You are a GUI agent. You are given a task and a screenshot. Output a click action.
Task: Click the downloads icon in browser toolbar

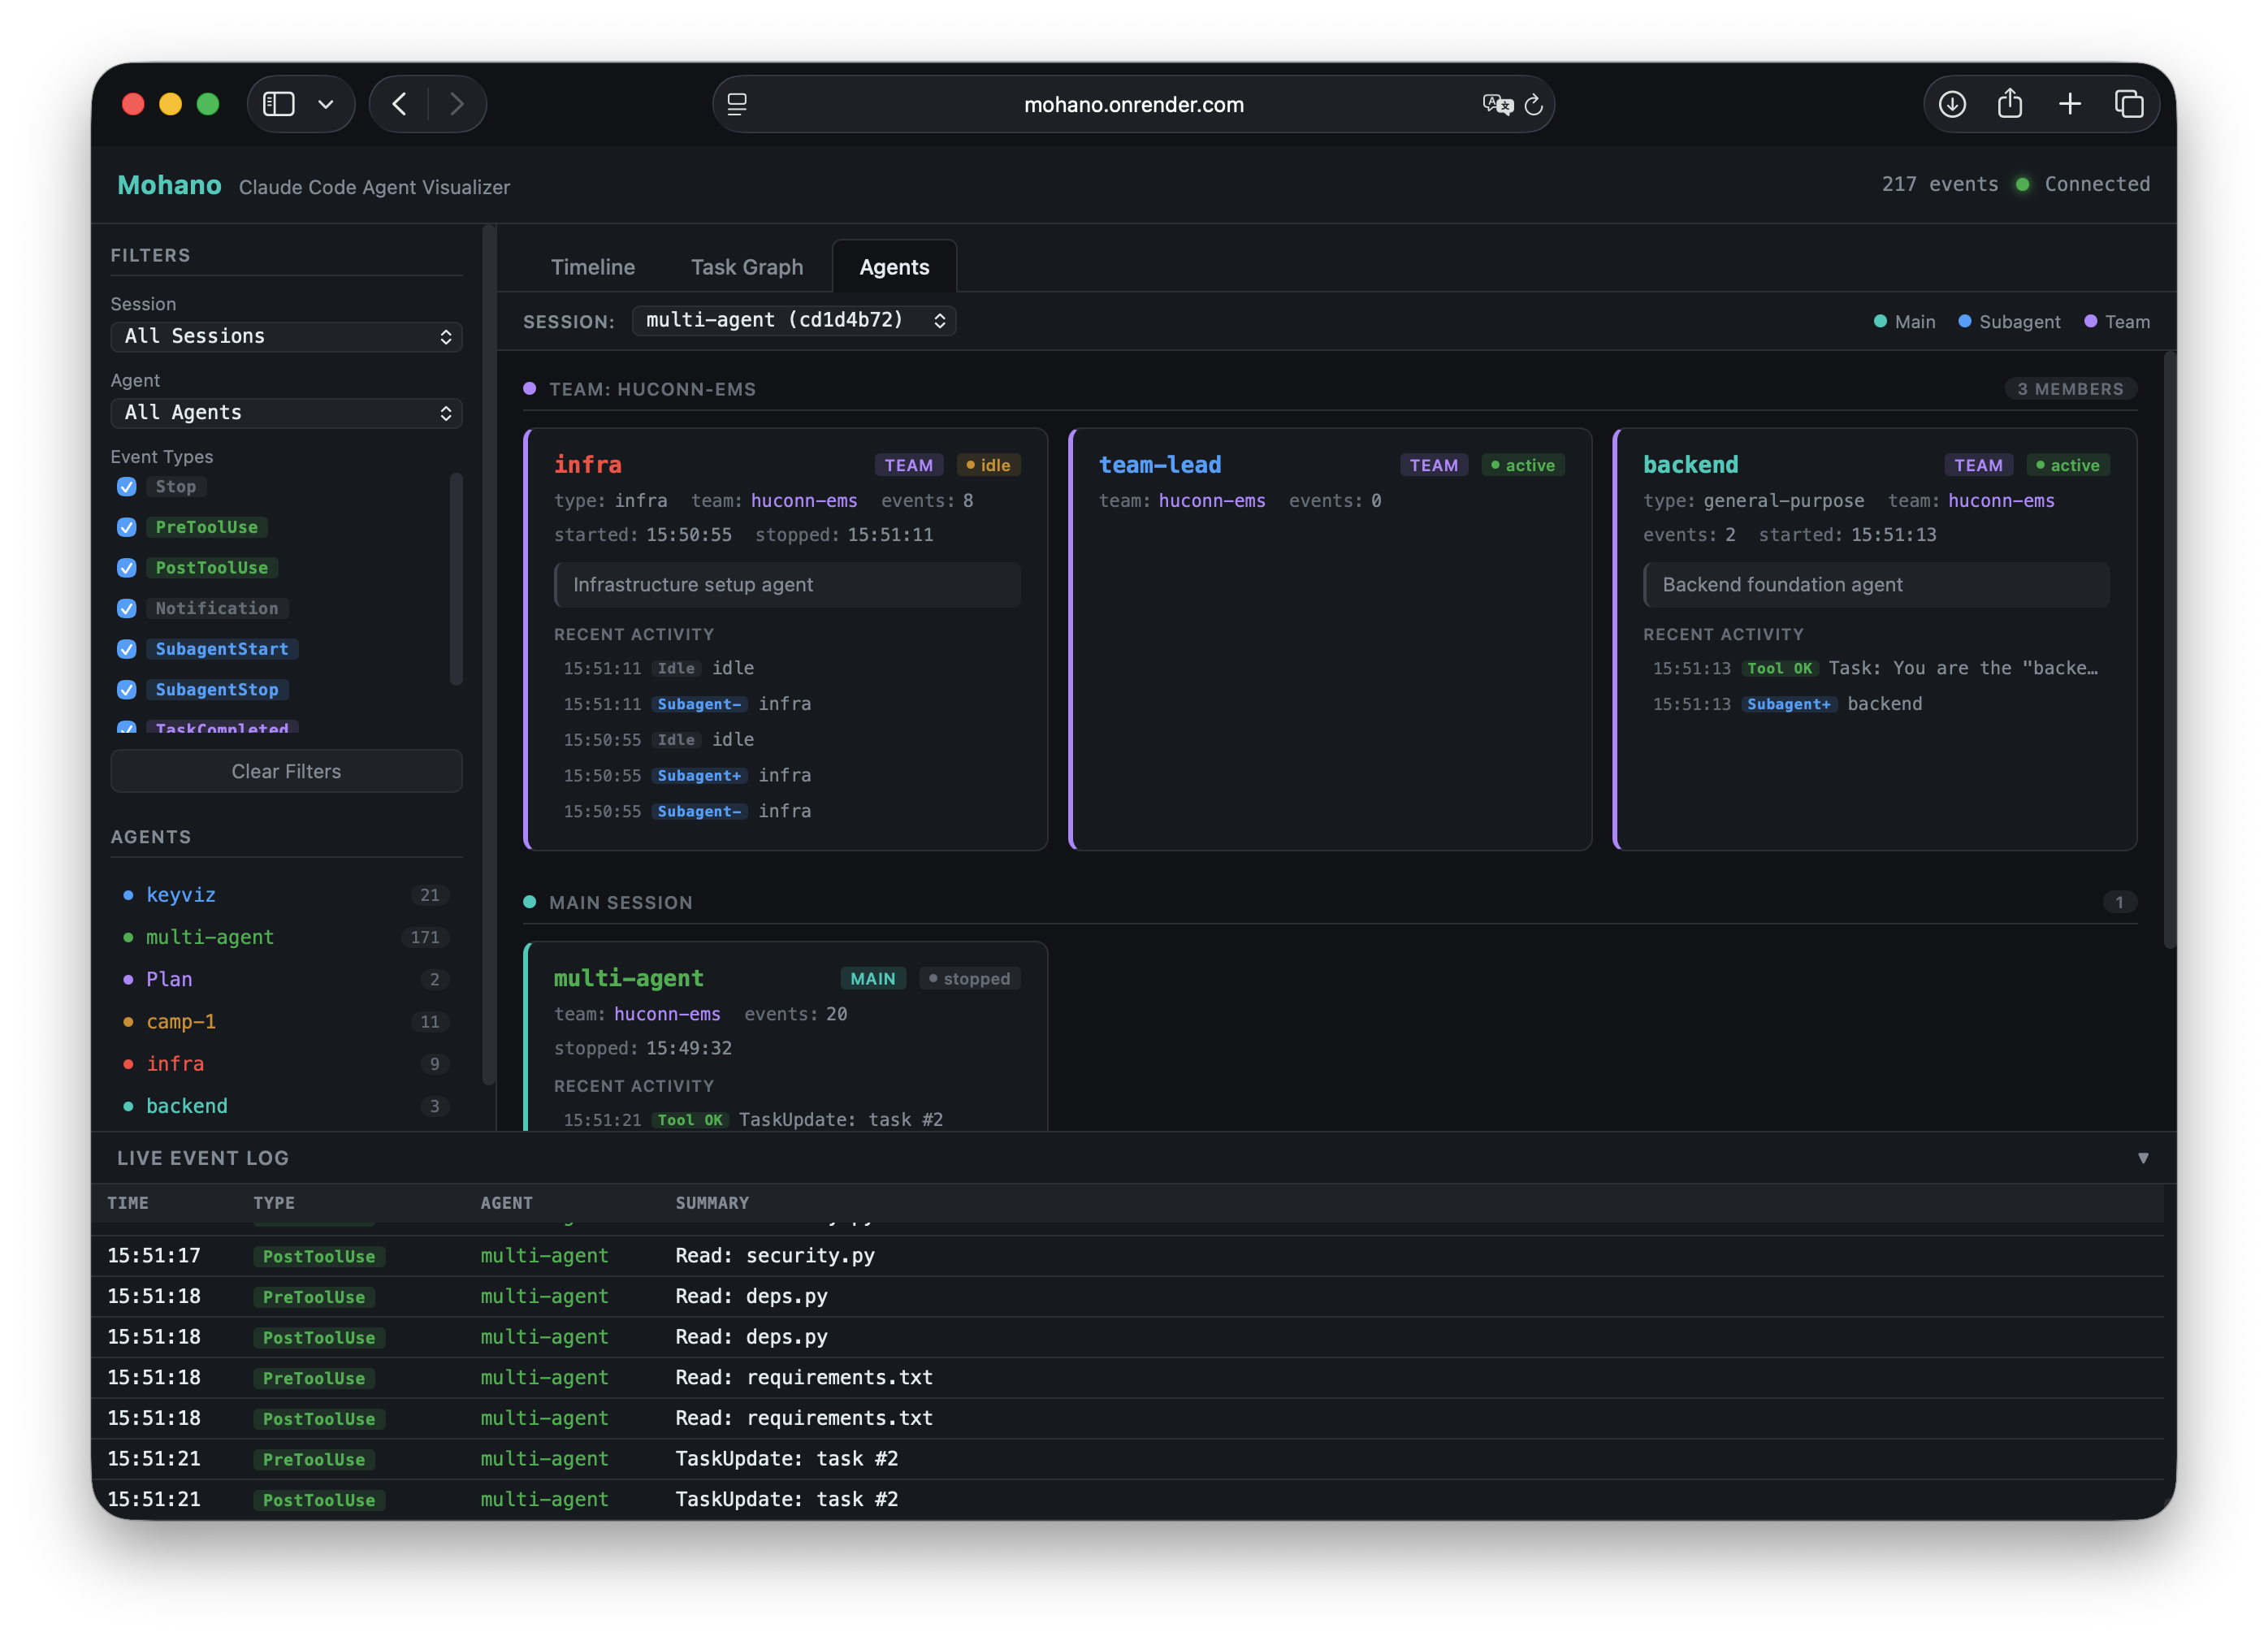(1951, 103)
